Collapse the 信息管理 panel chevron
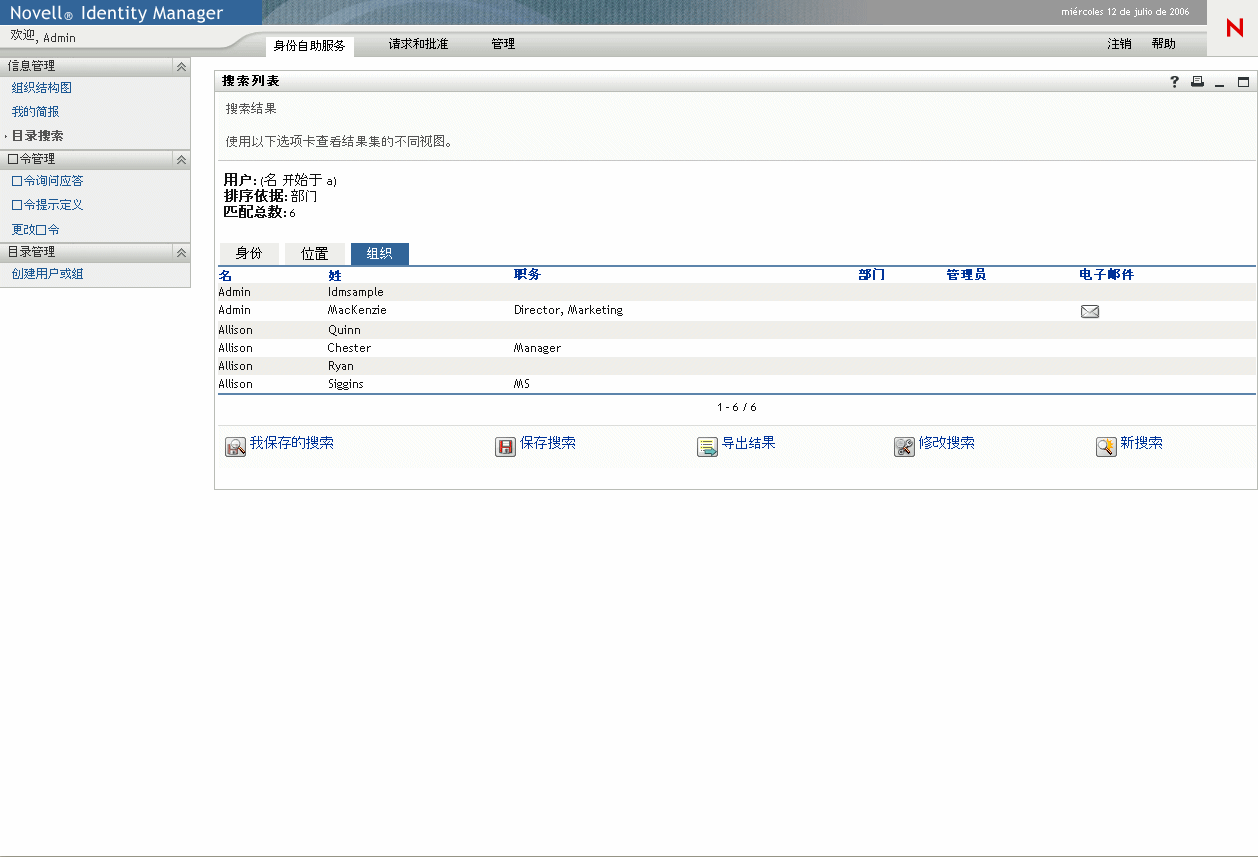 181,66
